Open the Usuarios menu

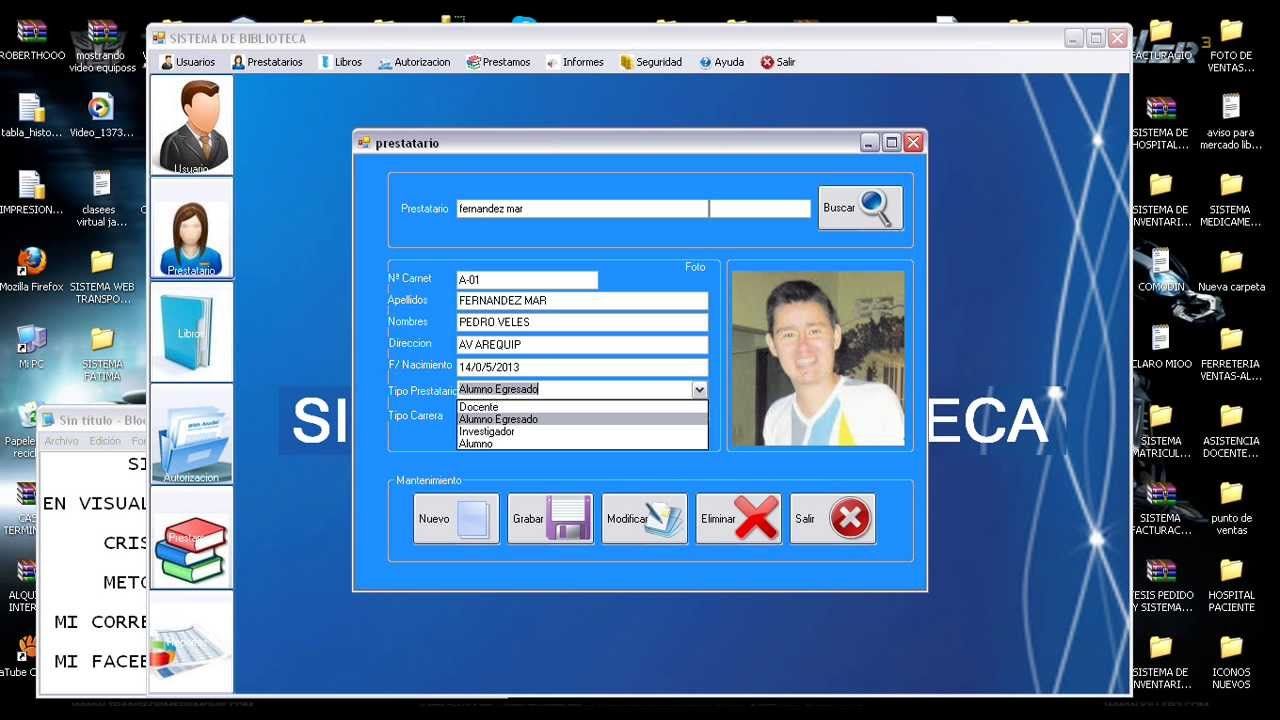(188, 62)
